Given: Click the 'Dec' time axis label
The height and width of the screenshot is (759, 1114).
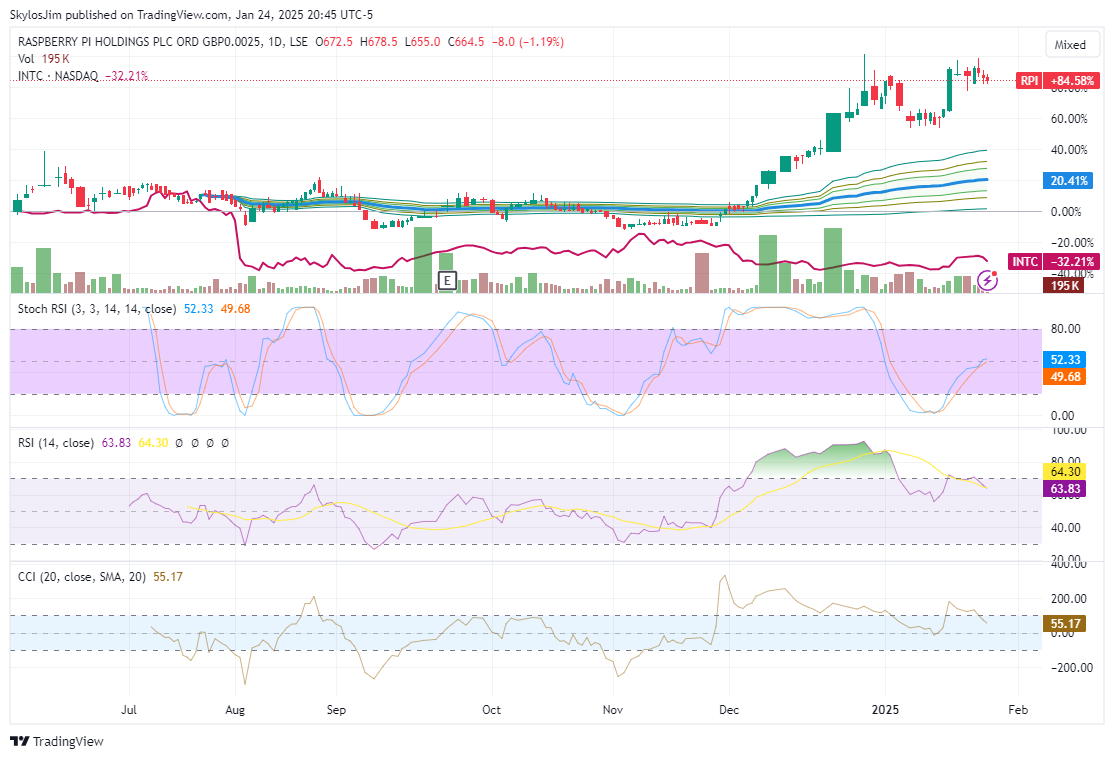Looking at the screenshot, I should 729,710.
